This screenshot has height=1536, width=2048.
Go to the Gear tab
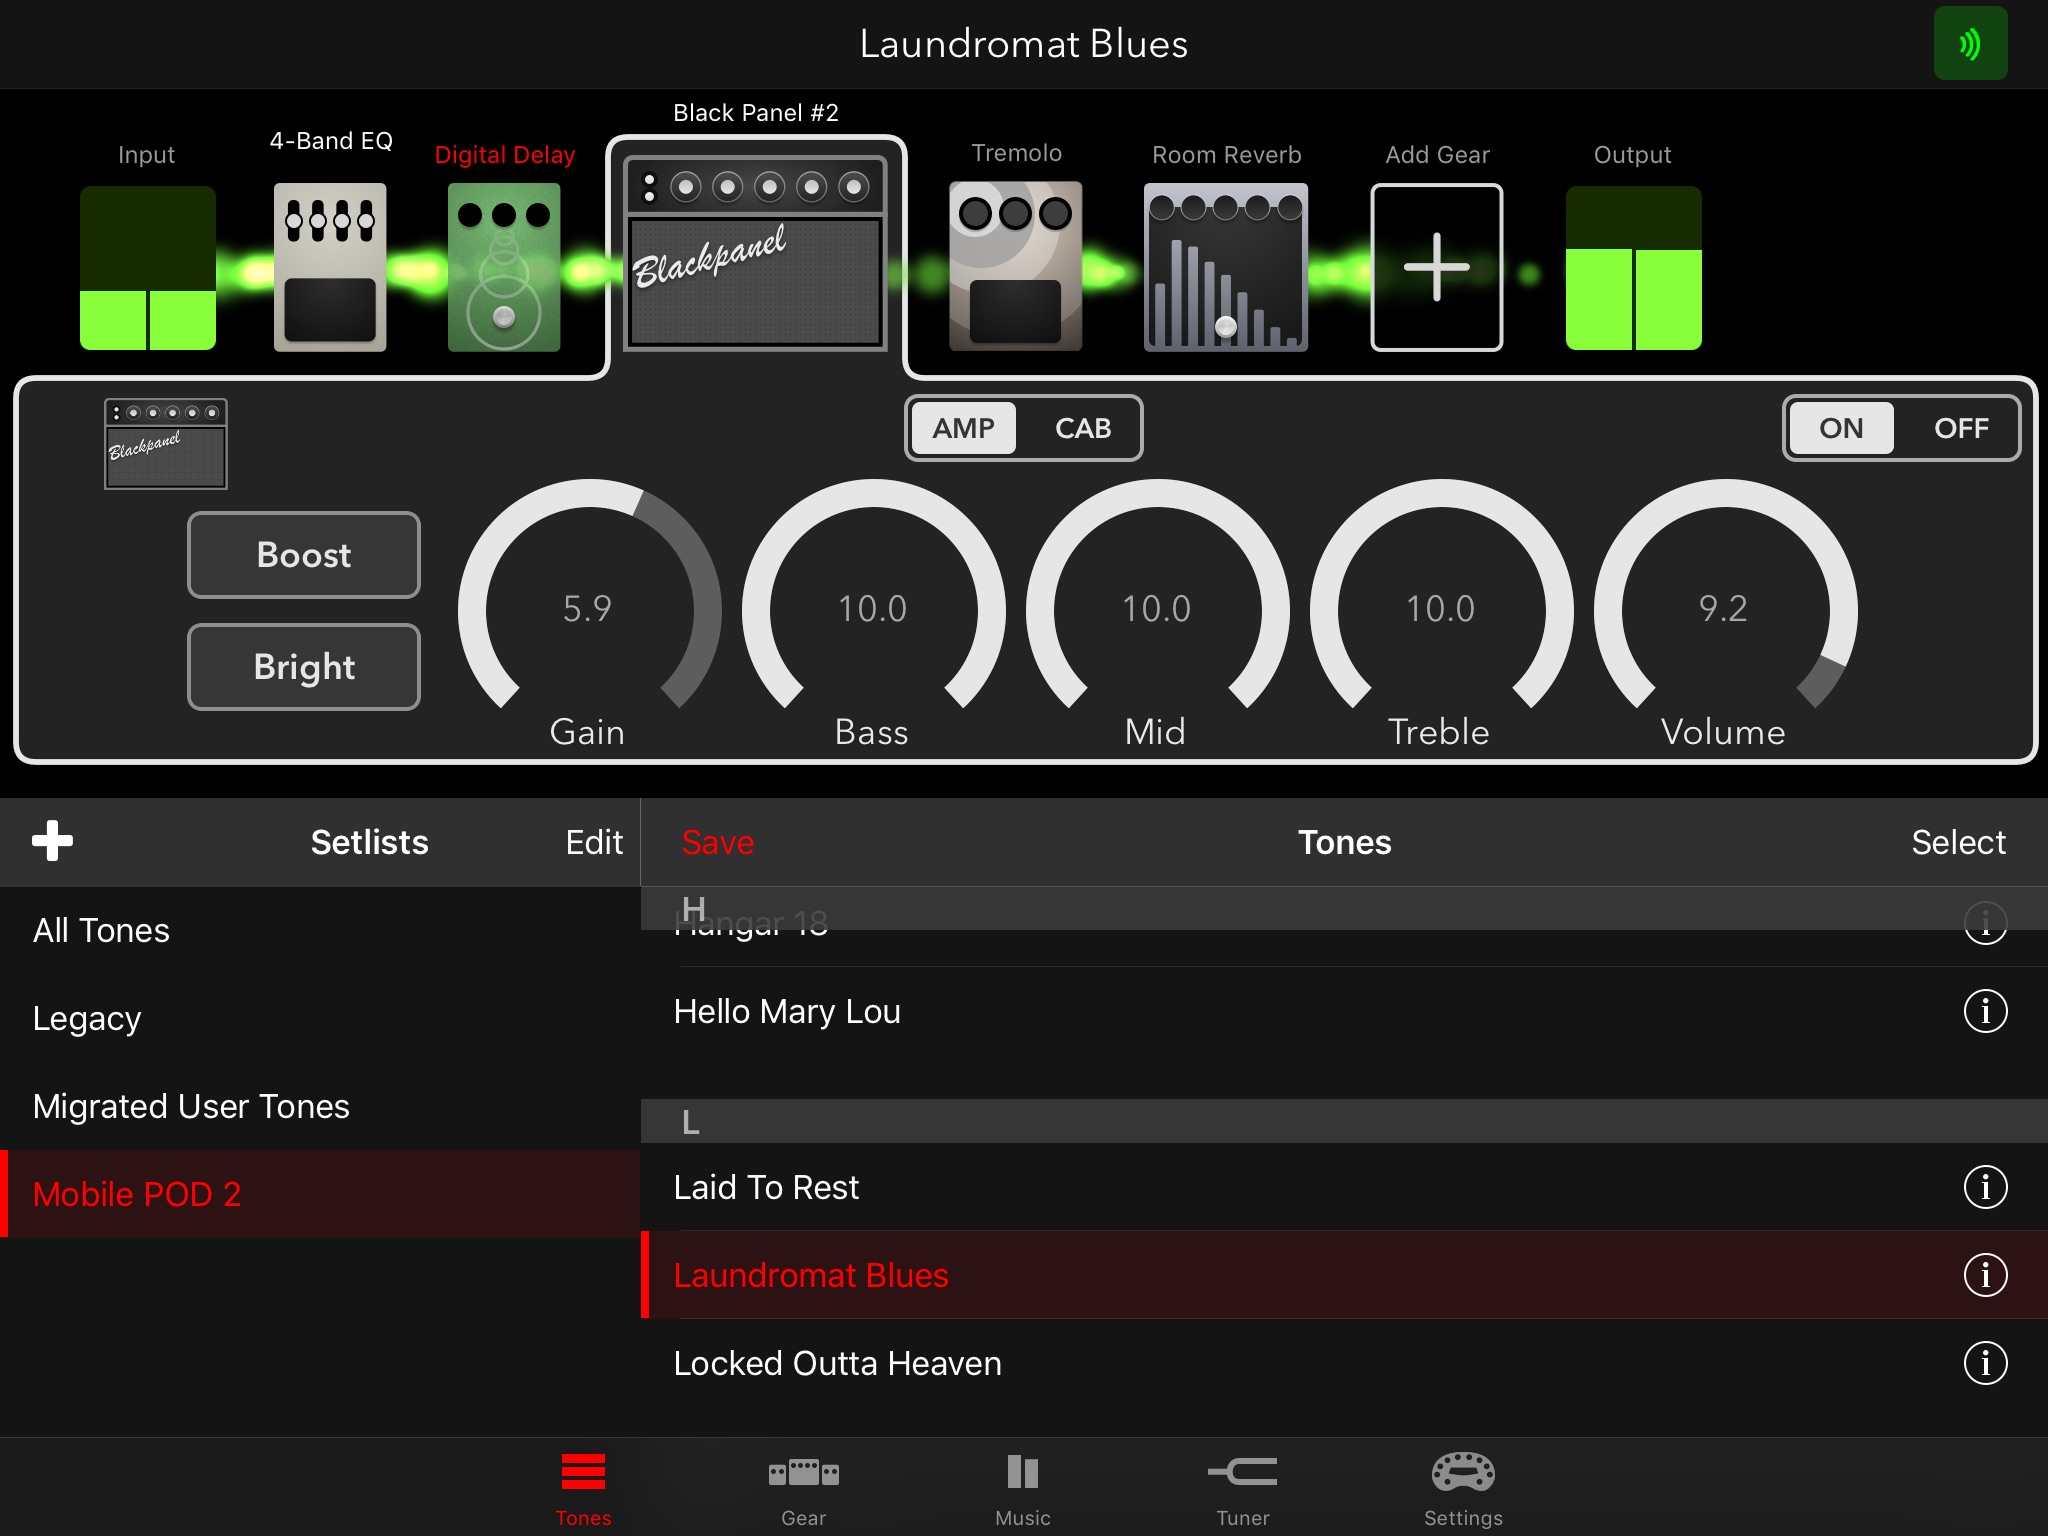point(803,1488)
